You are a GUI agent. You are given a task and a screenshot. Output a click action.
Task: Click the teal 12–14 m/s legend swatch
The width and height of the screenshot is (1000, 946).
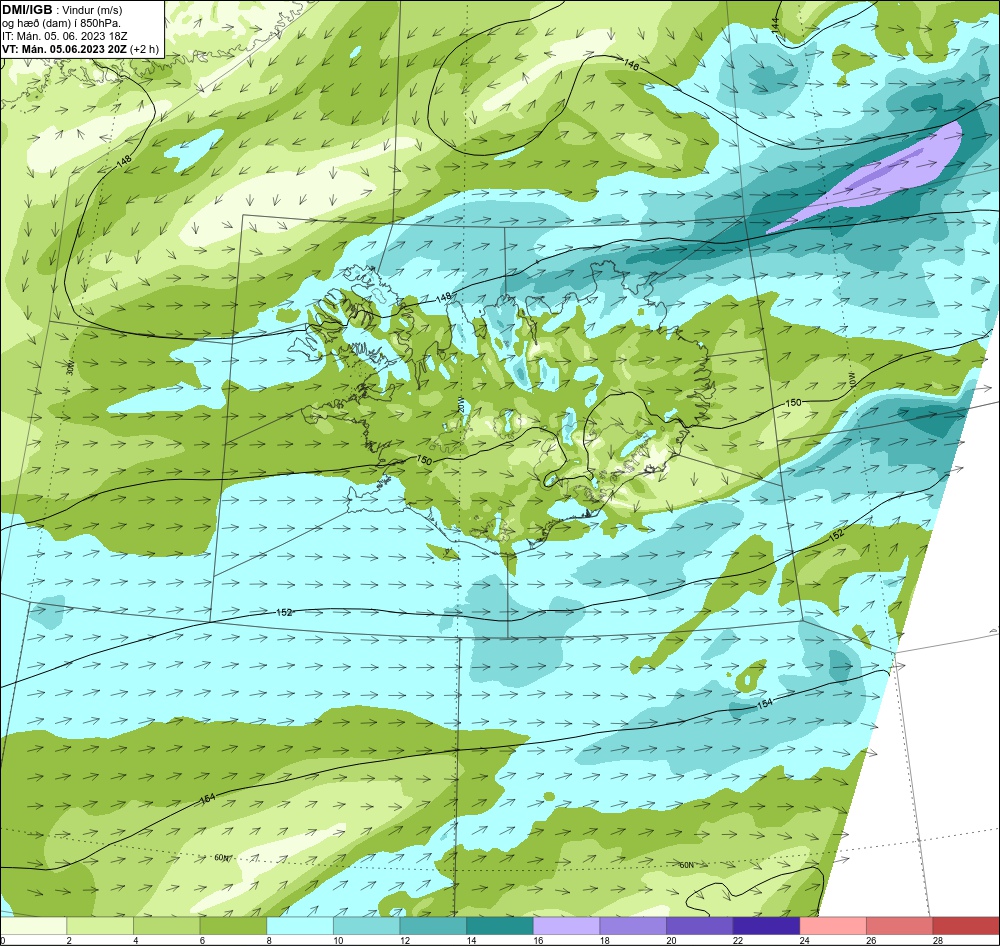click(x=433, y=925)
